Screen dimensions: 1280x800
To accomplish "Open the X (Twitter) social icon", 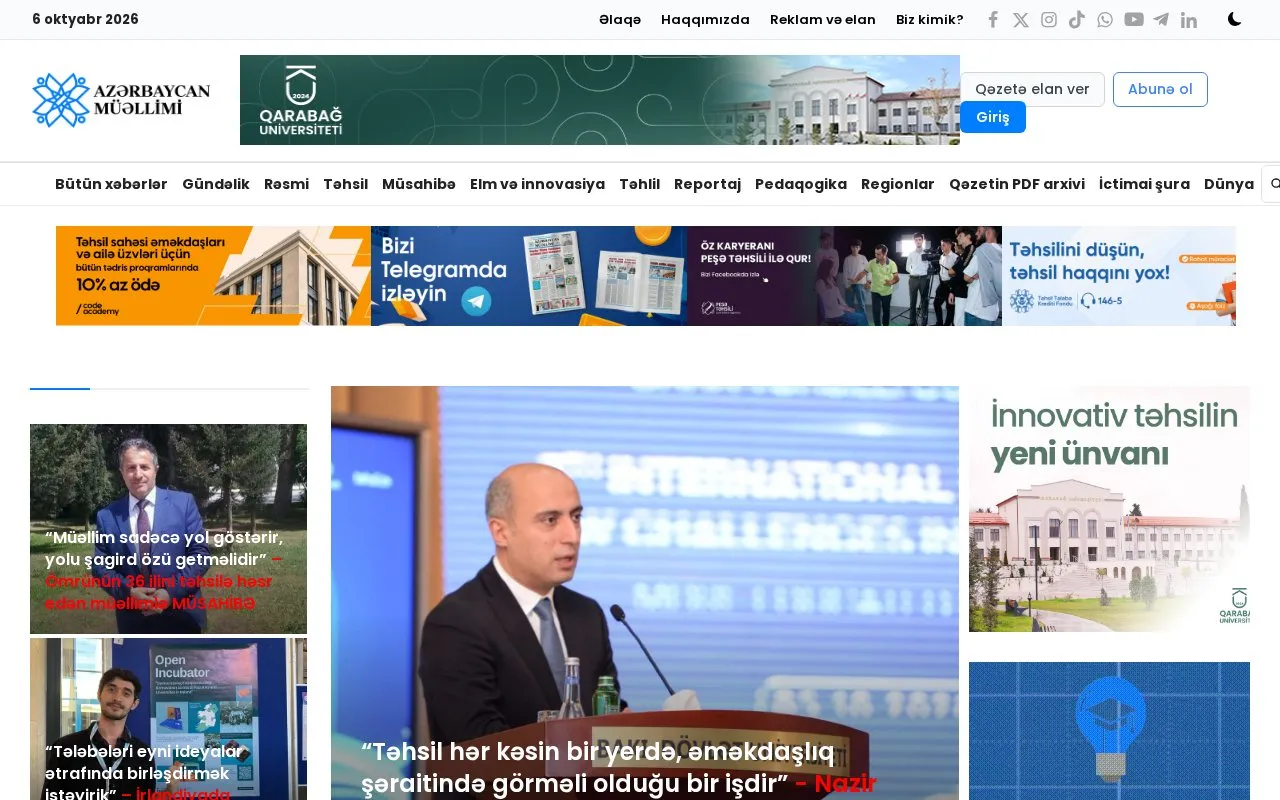I will tap(1021, 20).
